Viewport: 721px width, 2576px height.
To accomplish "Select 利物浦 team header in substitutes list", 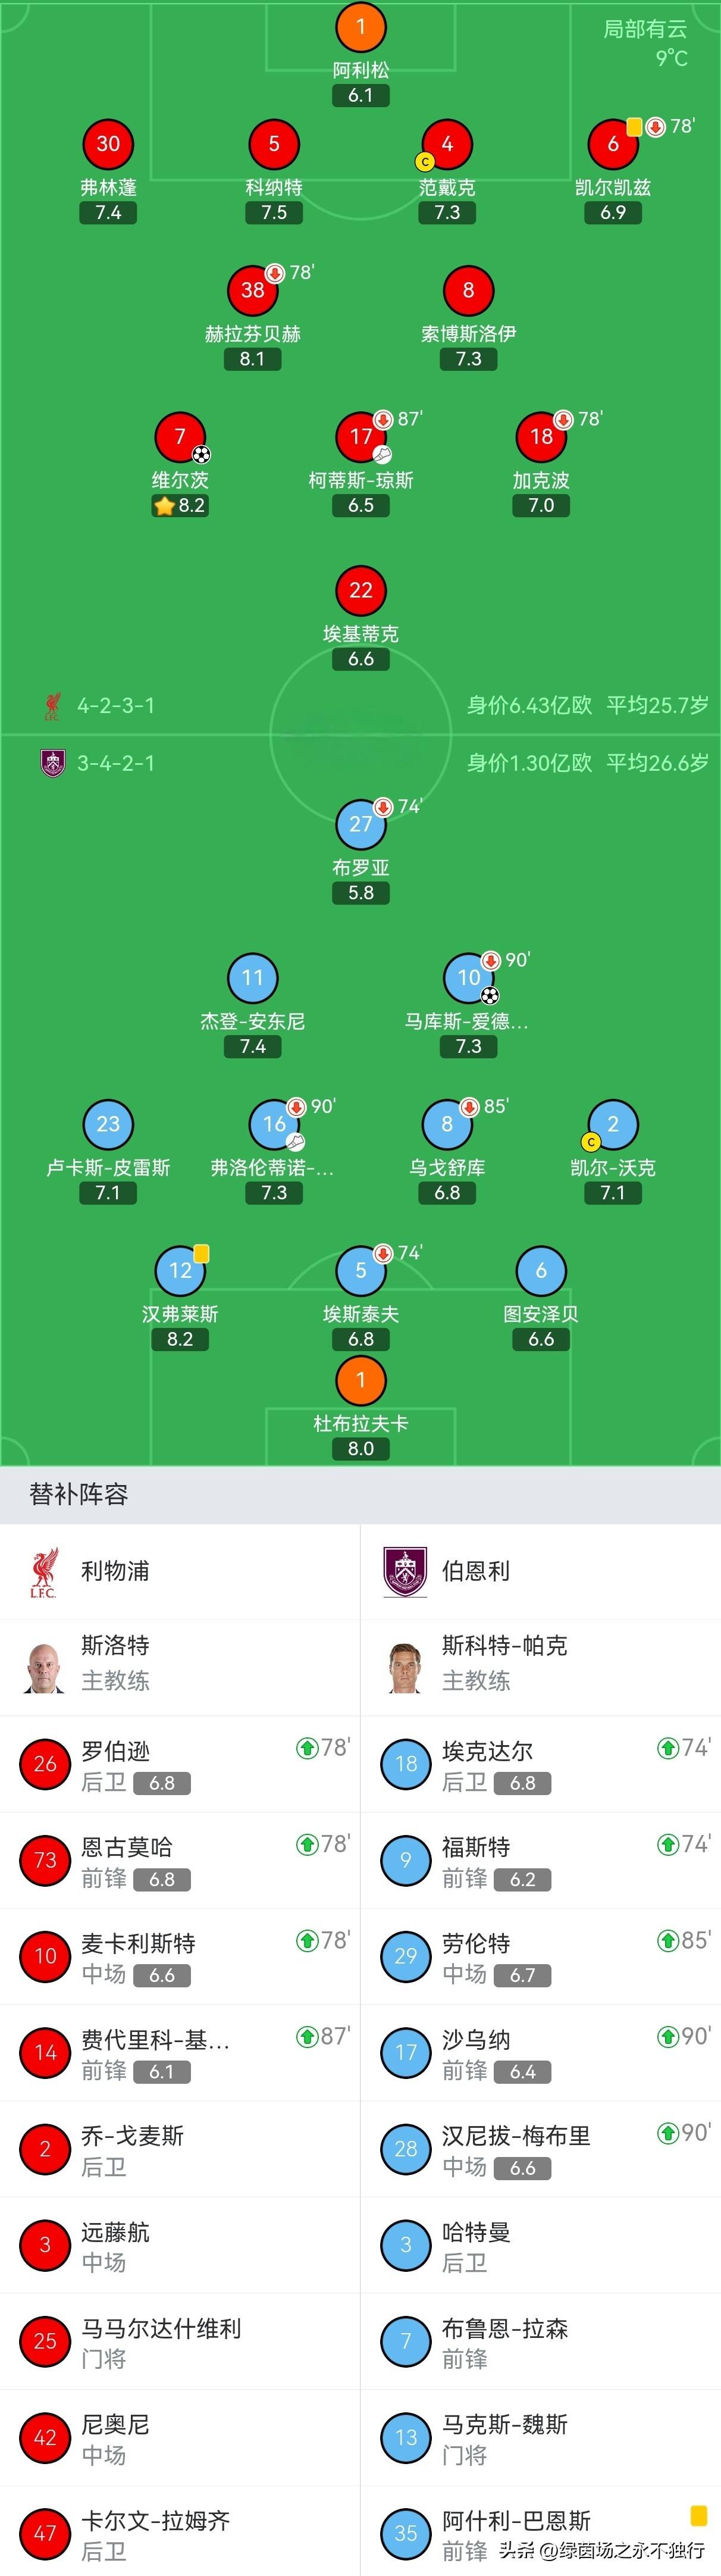I will point(115,1571).
